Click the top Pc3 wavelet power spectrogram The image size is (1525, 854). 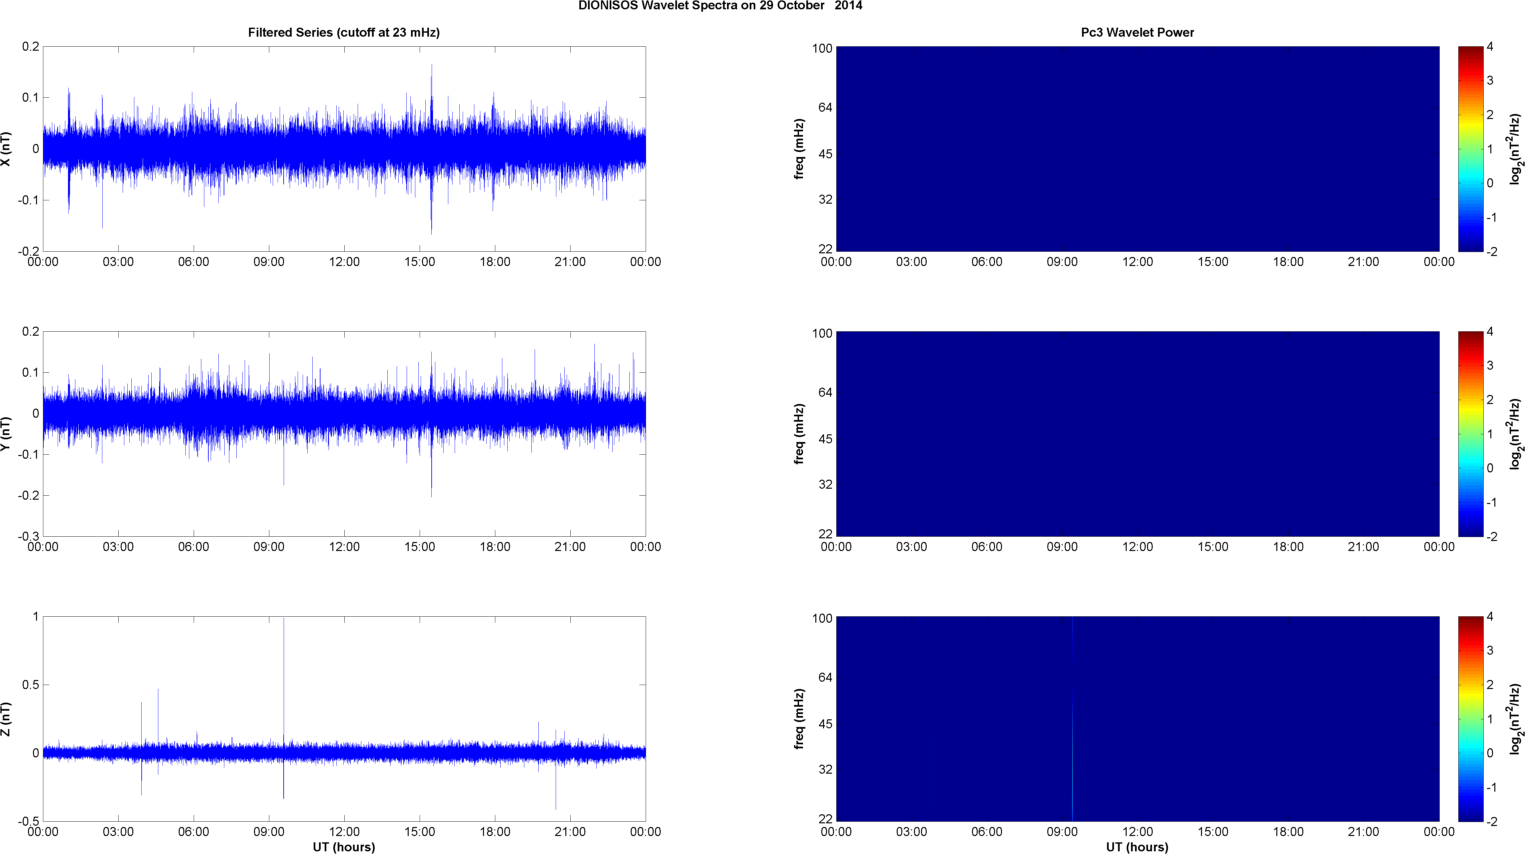coord(1137,149)
